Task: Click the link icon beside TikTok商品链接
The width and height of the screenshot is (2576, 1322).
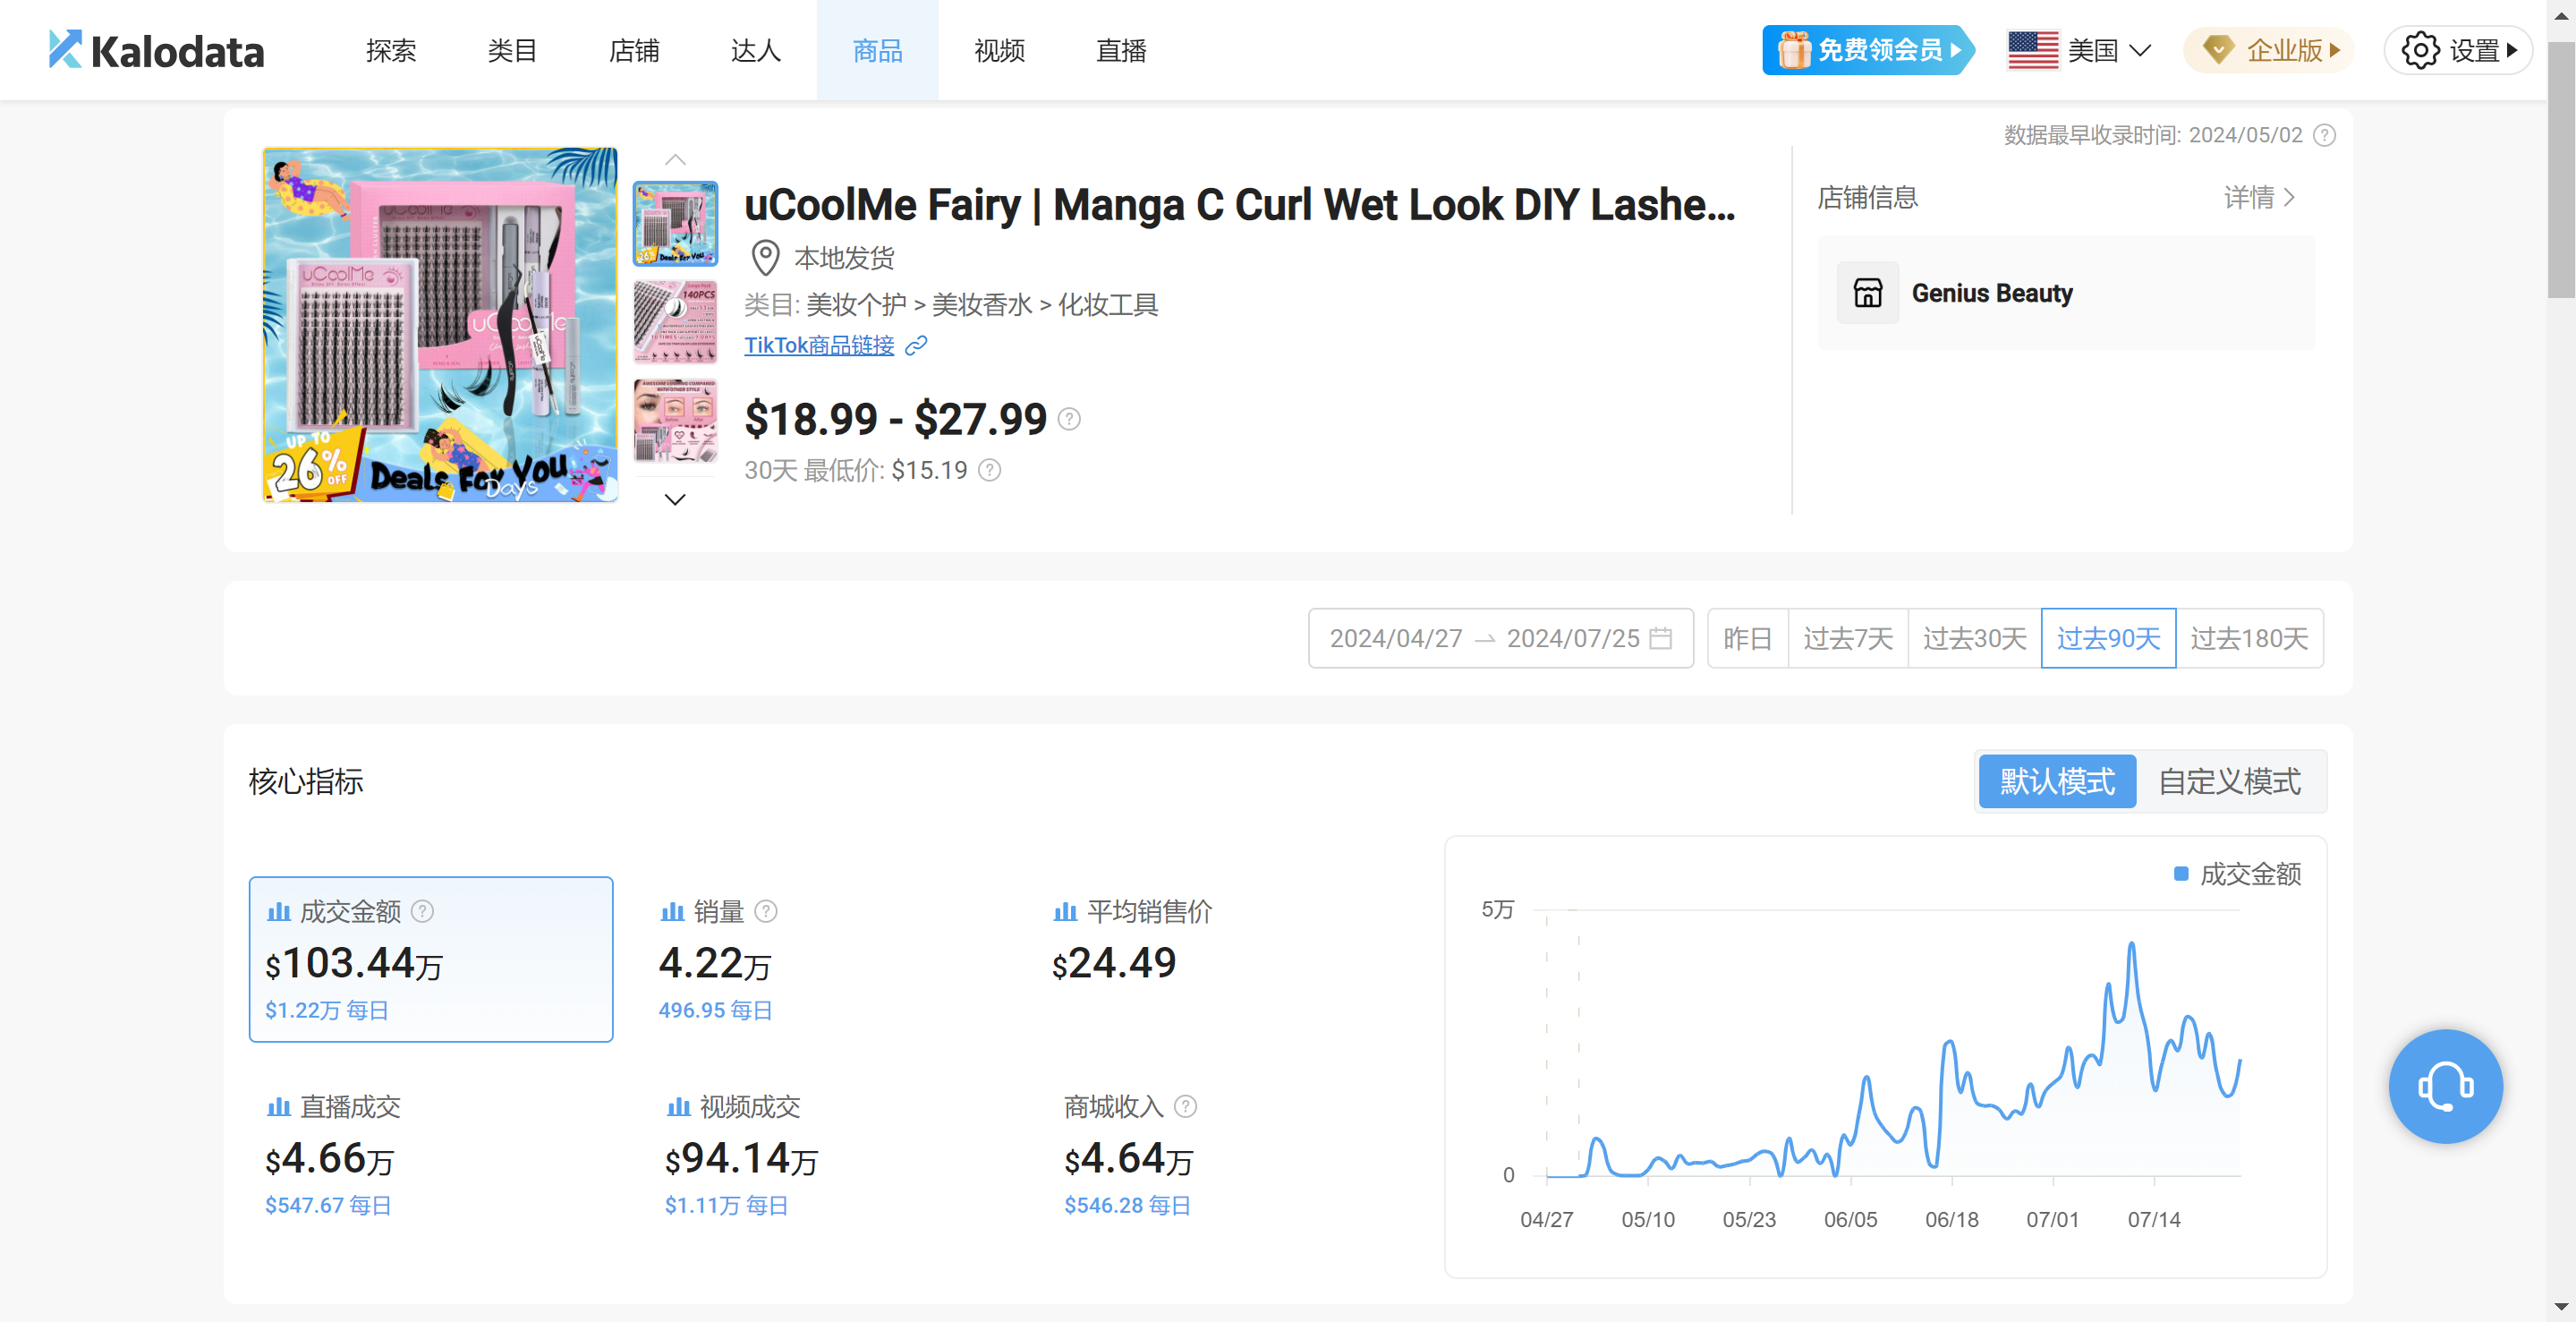Action: point(916,346)
